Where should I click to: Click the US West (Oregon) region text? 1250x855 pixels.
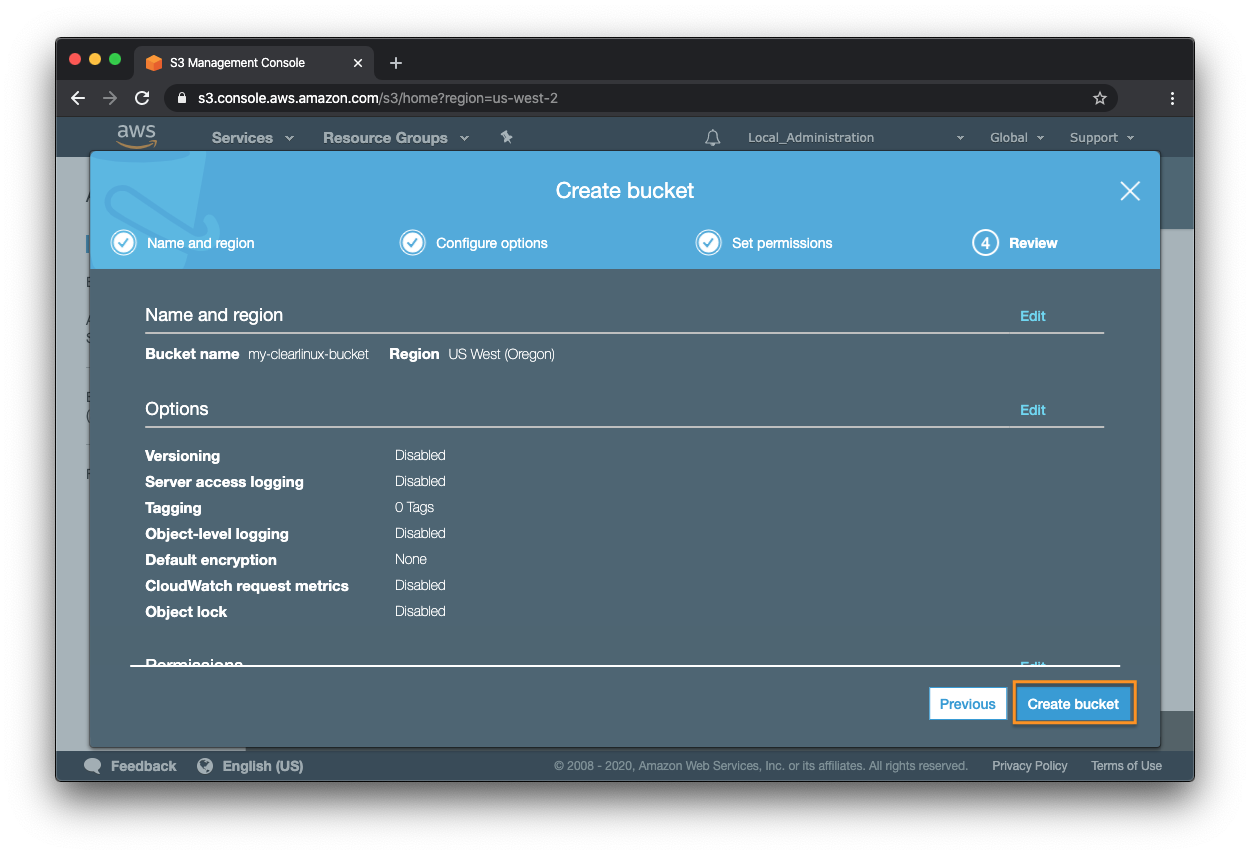(x=501, y=354)
